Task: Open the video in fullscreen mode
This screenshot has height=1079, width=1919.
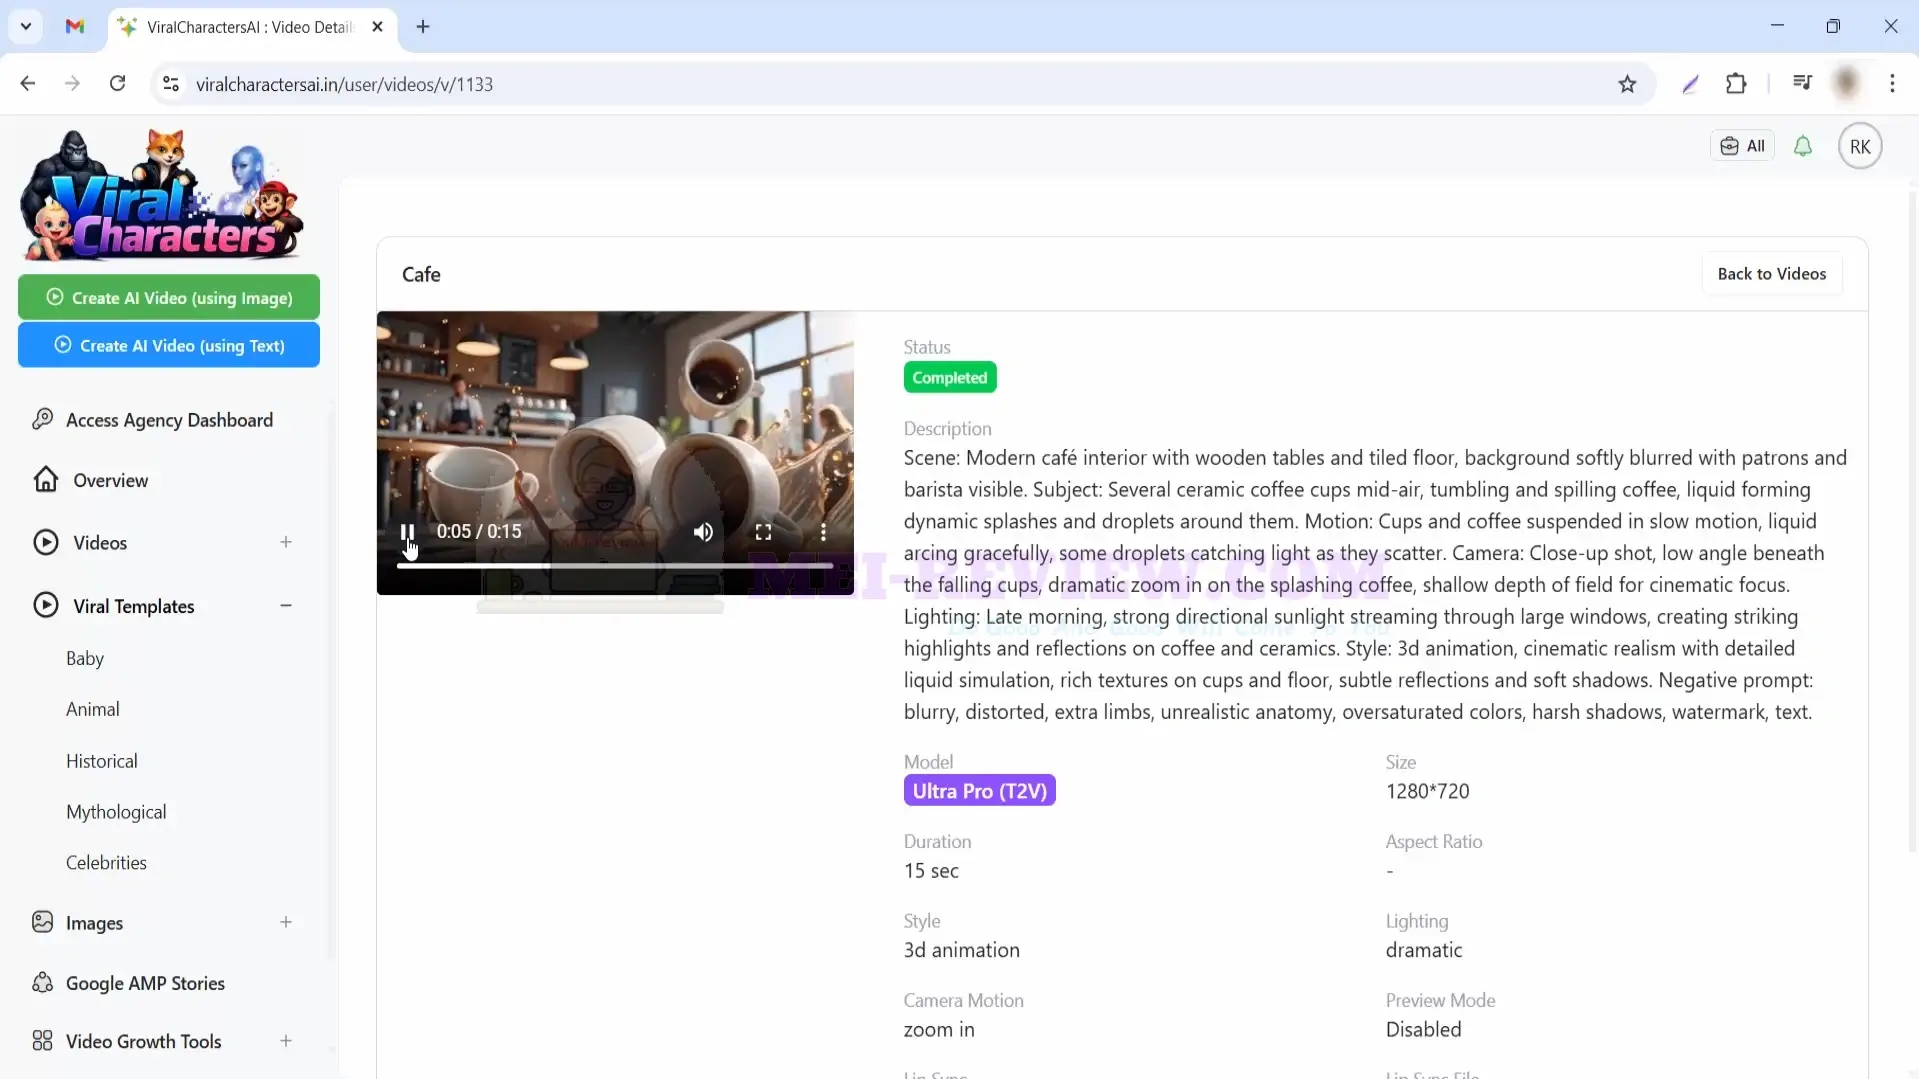Action: click(x=763, y=532)
